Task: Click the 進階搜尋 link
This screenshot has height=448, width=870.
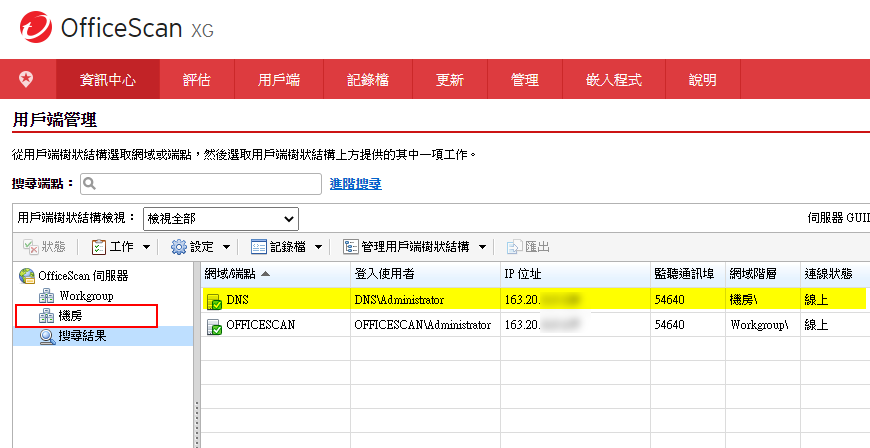Action: point(356,184)
